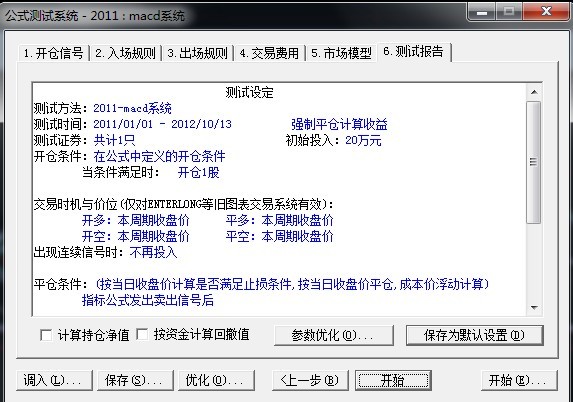Viewport: 573px width, 402px height.
Task: Click the 指标公式发出卖出信号后 text
Action: click(148, 300)
